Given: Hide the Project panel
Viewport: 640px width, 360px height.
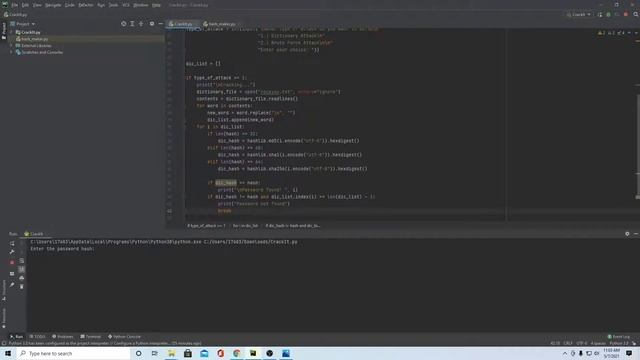Looking at the screenshot, I should (160, 24).
